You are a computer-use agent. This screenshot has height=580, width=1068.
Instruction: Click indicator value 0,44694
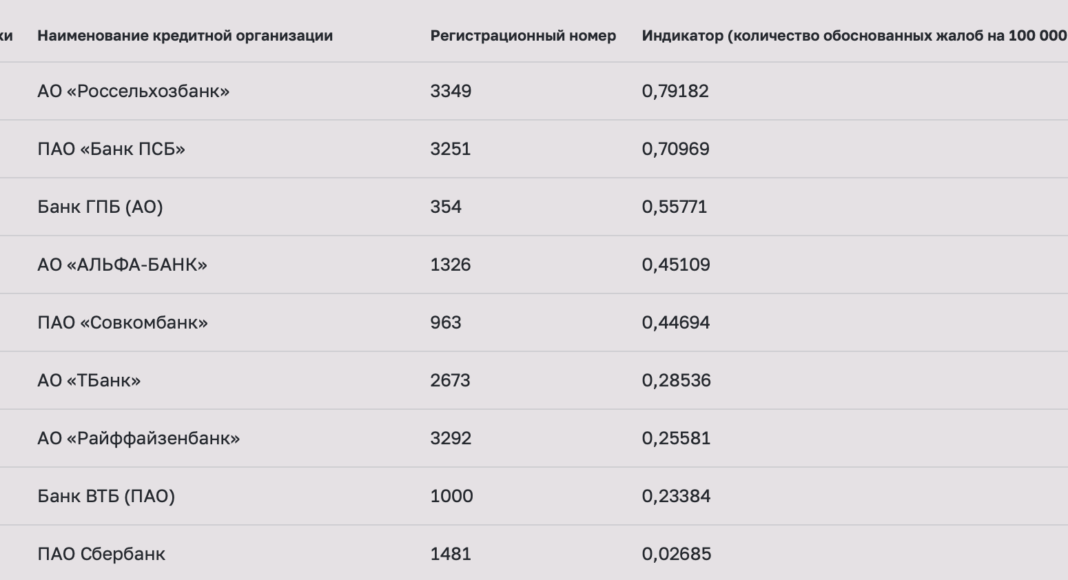676,323
